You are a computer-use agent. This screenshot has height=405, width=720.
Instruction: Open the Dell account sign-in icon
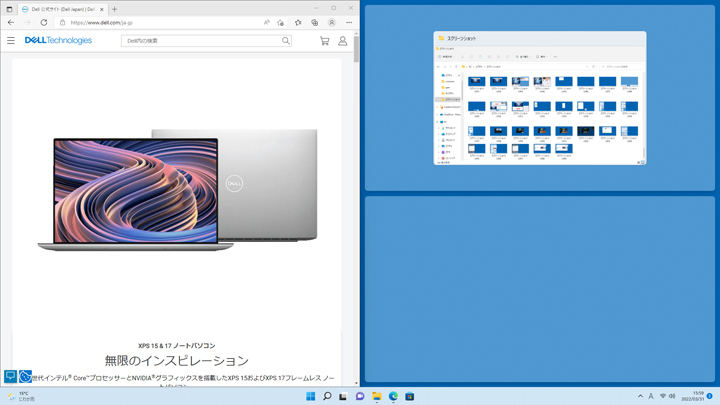pyautogui.click(x=343, y=41)
